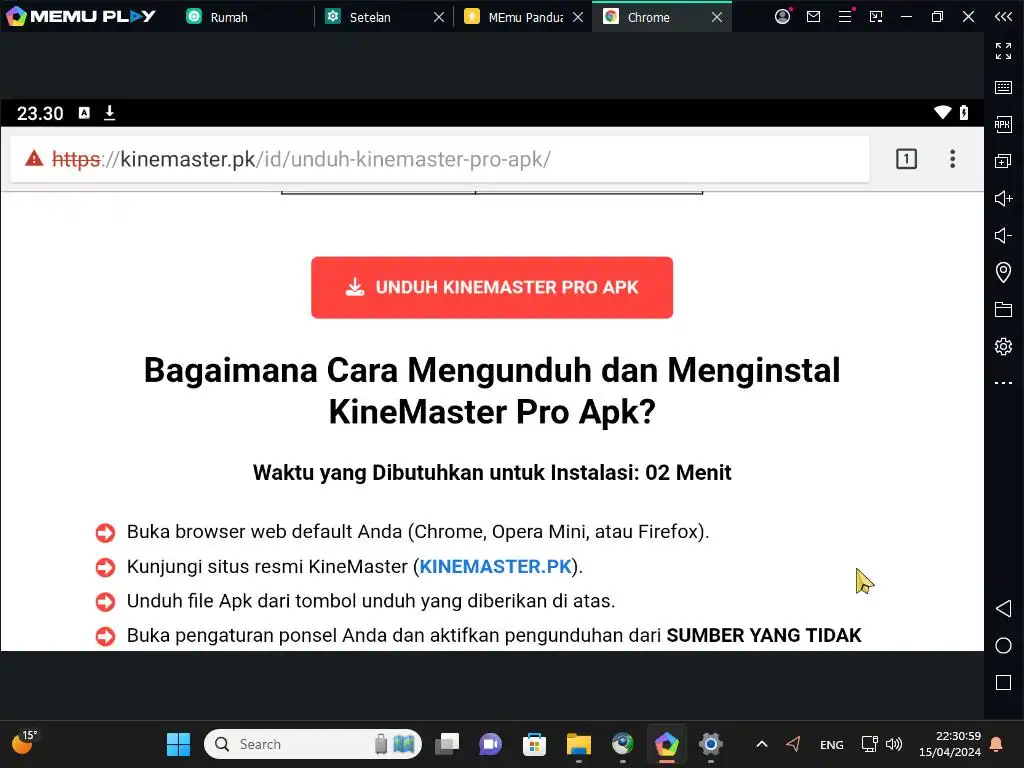
Task: Open the chat app on the taskbar
Action: click(490, 744)
